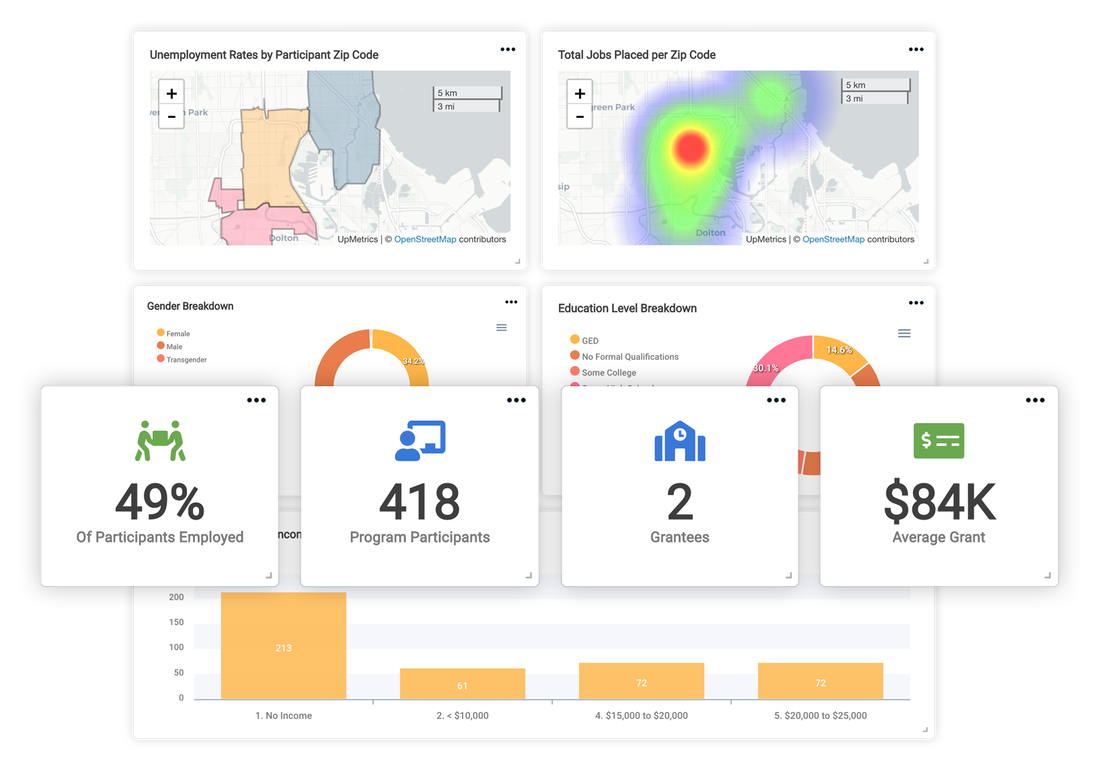Click the No Income bar showing 213
The width and height of the screenshot is (1100, 769).
click(x=283, y=647)
